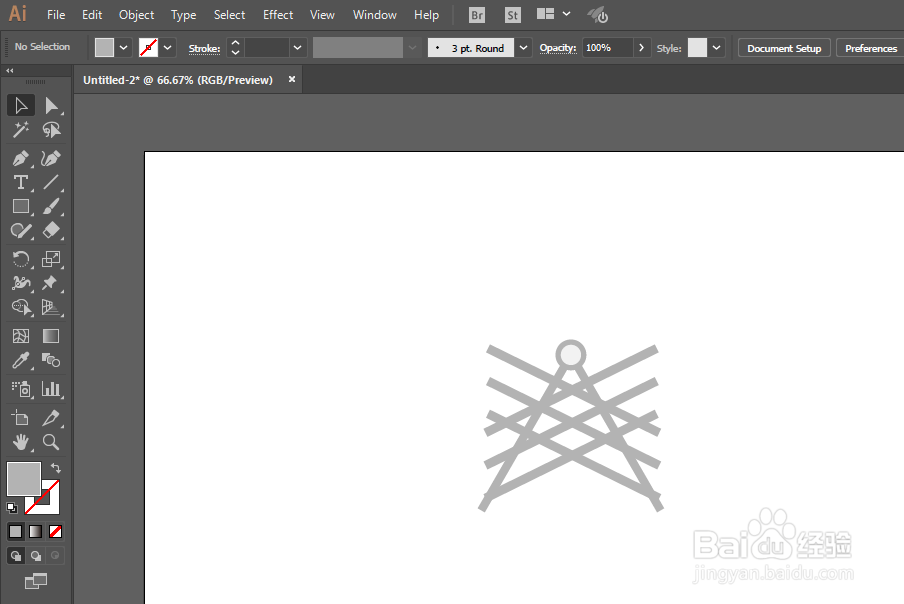Viewport: 904px width, 604px height.
Task: Open the Select menu
Action: coord(229,15)
